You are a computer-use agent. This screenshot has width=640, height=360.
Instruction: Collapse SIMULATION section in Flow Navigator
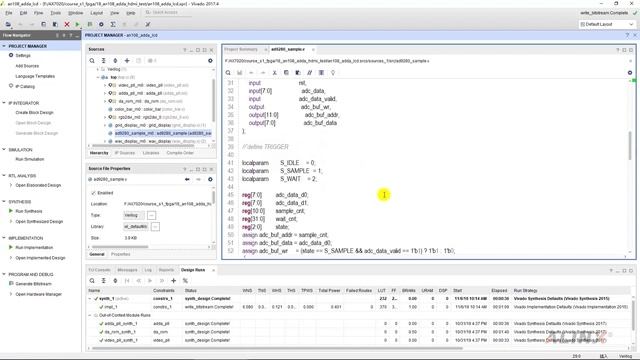click(4, 150)
